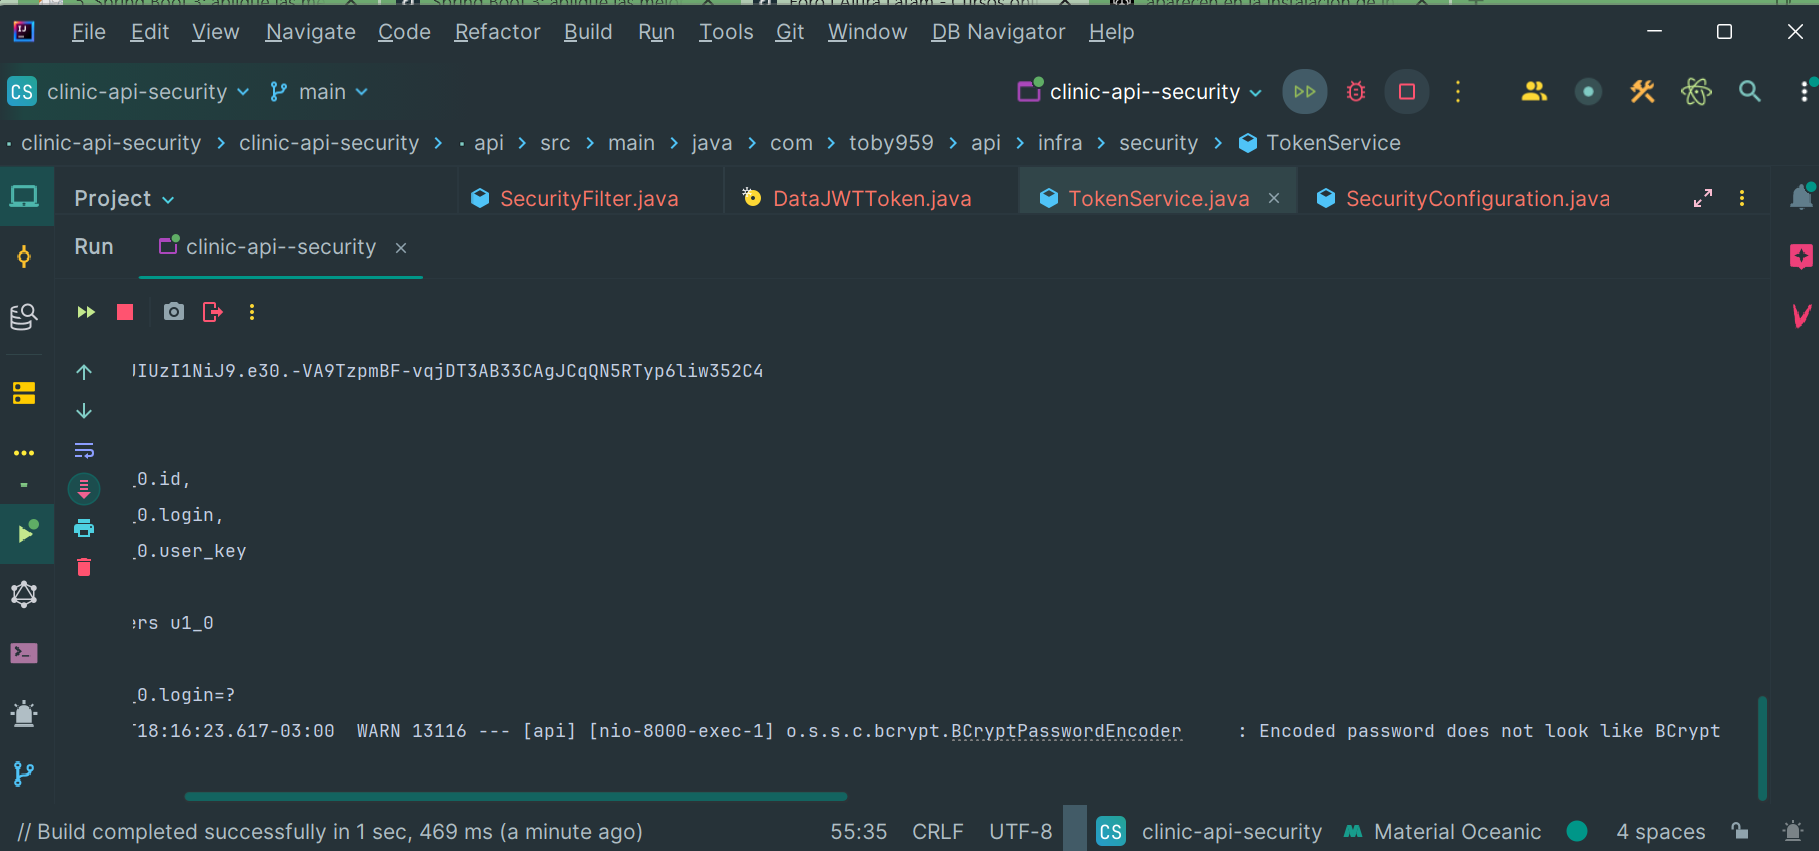The image size is (1819, 851).
Task: Open the clinic-api--security run configuration dropdown
Action: [x=1140, y=92]
